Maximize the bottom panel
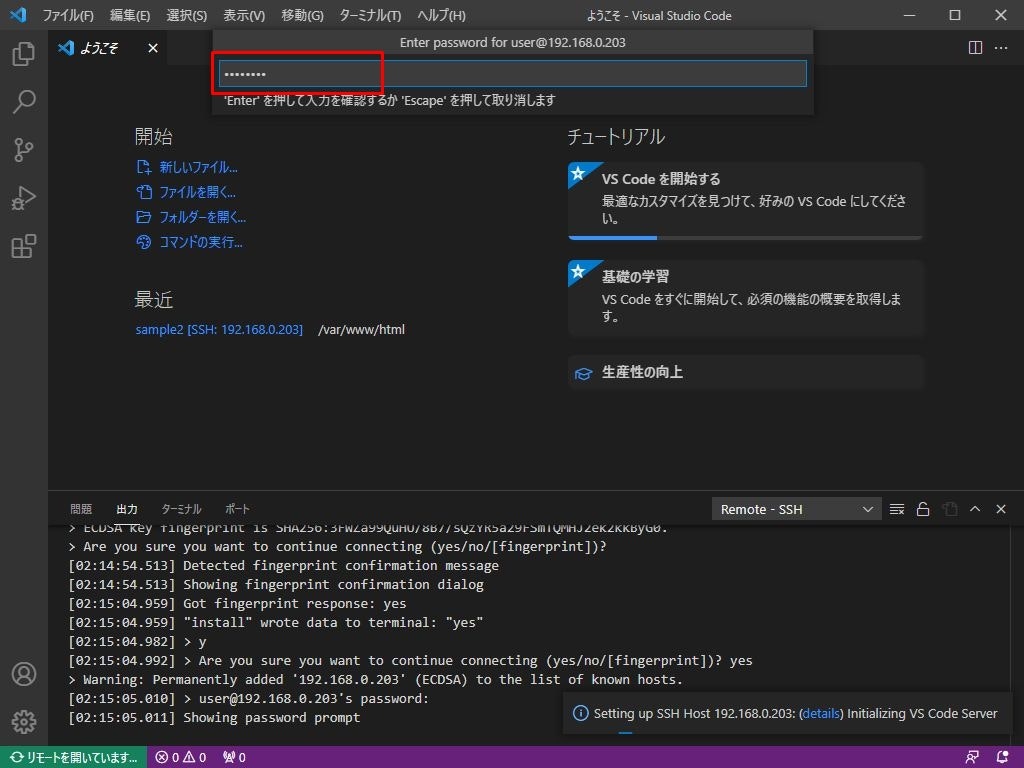Viewport: 1024px width, 768px height. (975, 509)
